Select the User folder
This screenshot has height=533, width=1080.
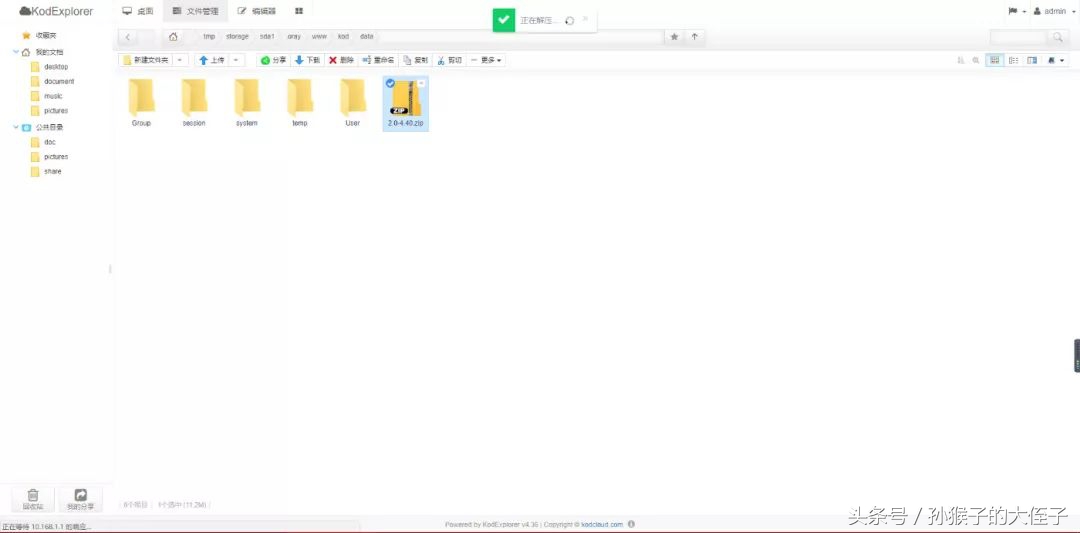click(x=353, y=103)
